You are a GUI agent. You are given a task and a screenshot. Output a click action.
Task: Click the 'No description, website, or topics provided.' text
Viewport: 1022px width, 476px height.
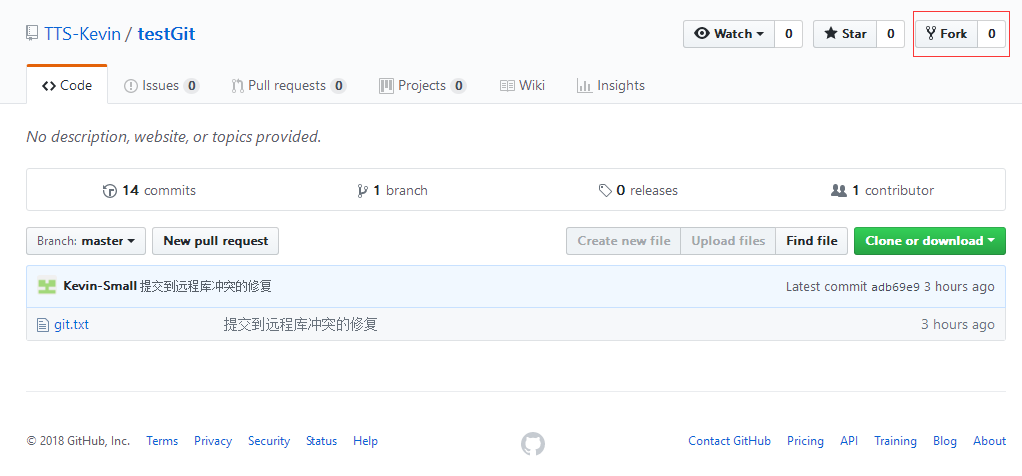pyautogui.click(x=174, y=137)
